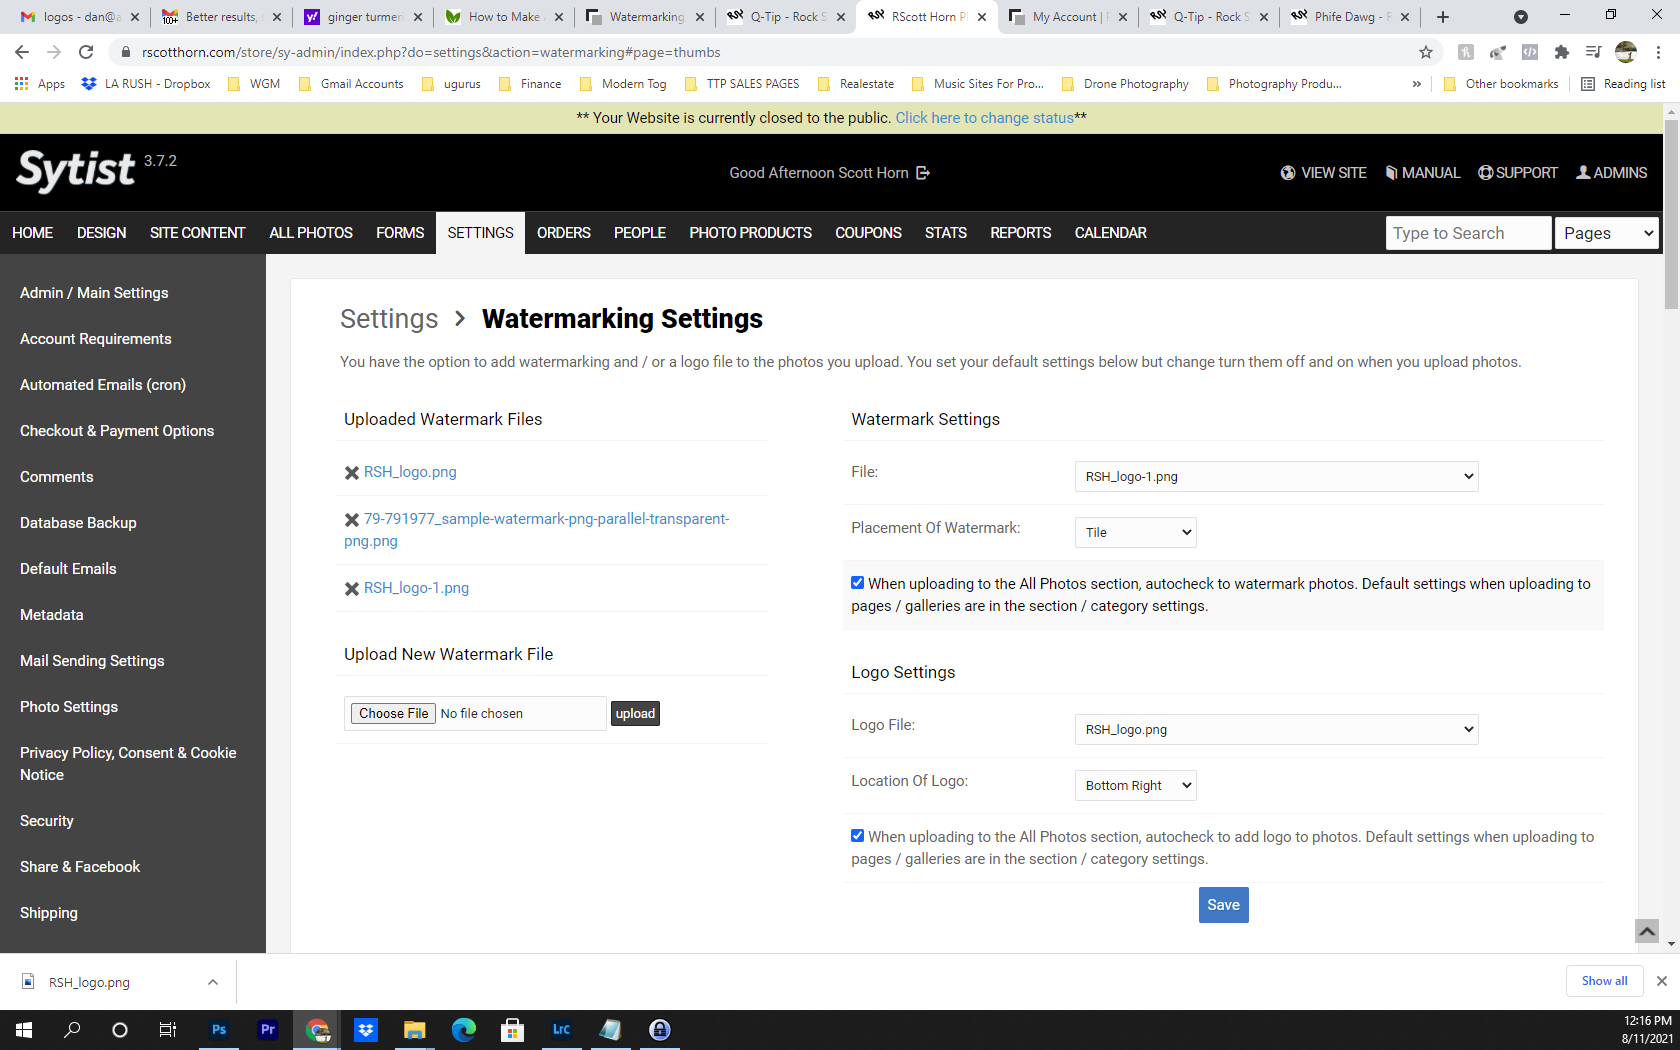Go back with browser back arrow
Screen dimensions: 1680x1050
click(x=22, y=52)
